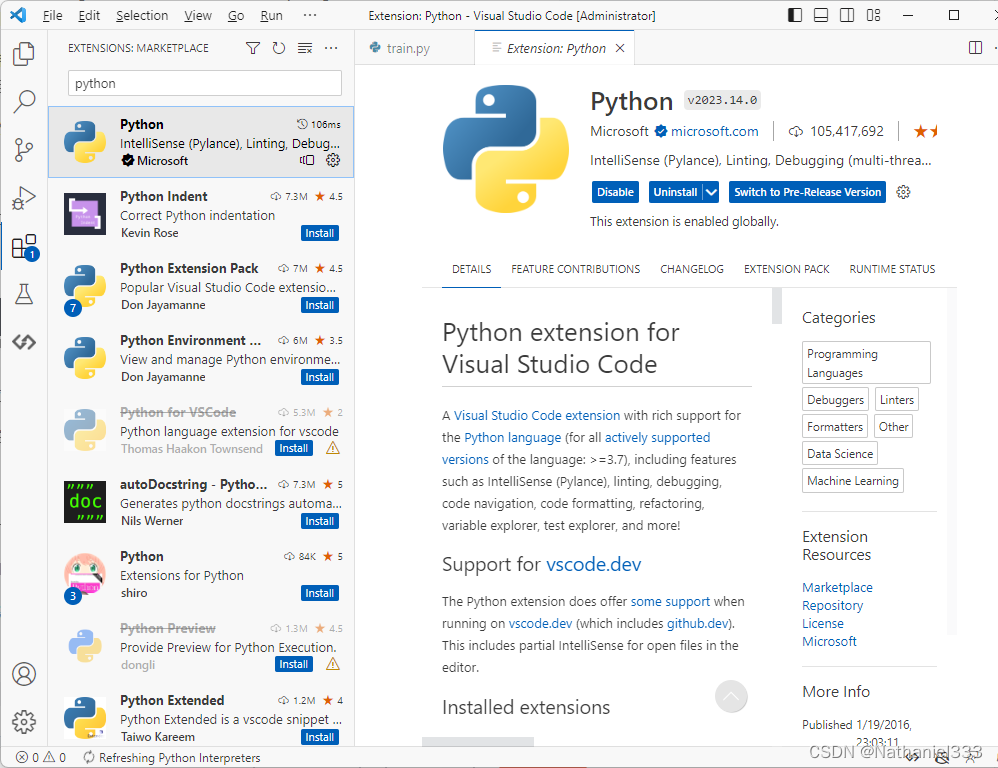Click the warning icon on Python Preview
Viewport: 998px width, 768px height.
click(332, 664)
